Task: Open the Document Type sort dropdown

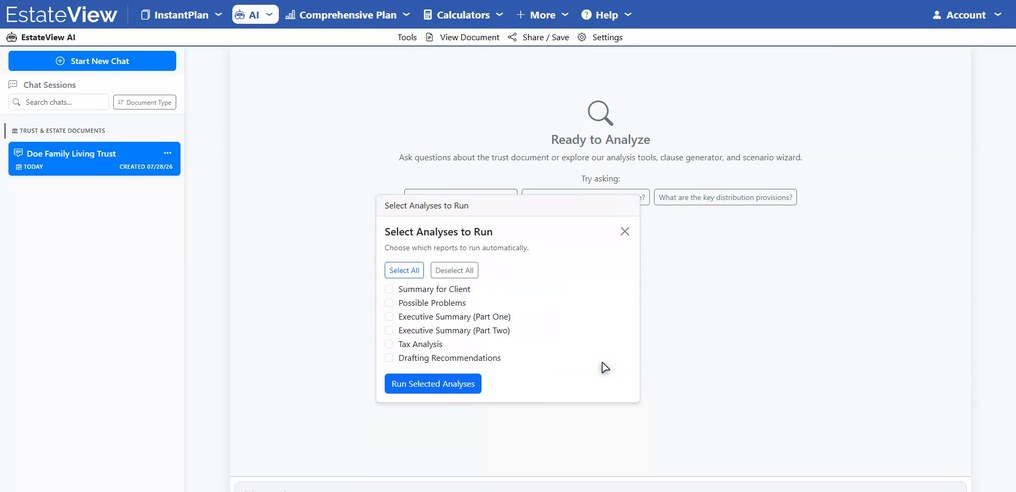Action: [144, 102]
